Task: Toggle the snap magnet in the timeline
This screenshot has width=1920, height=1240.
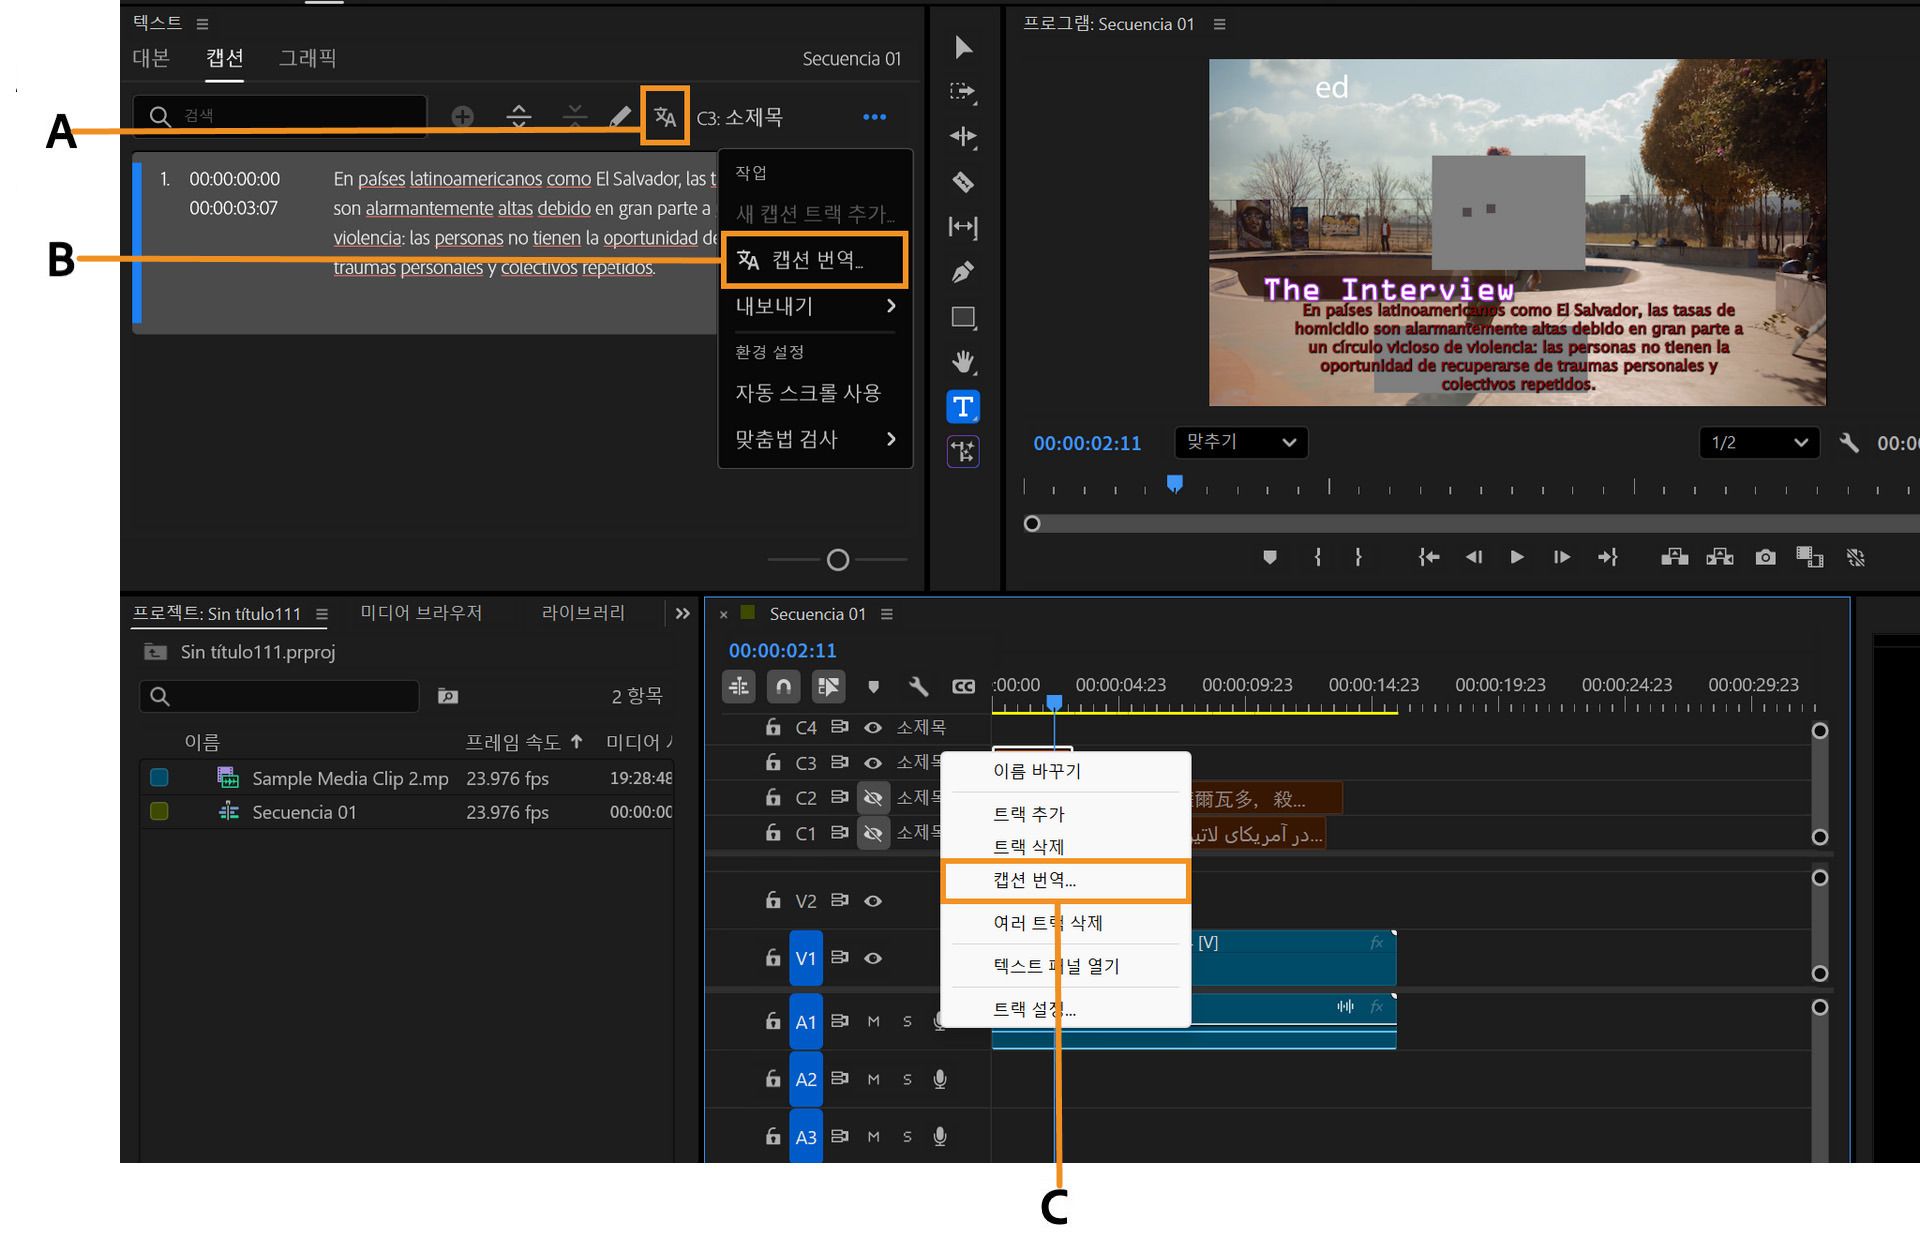Action: tap(785, 687)
